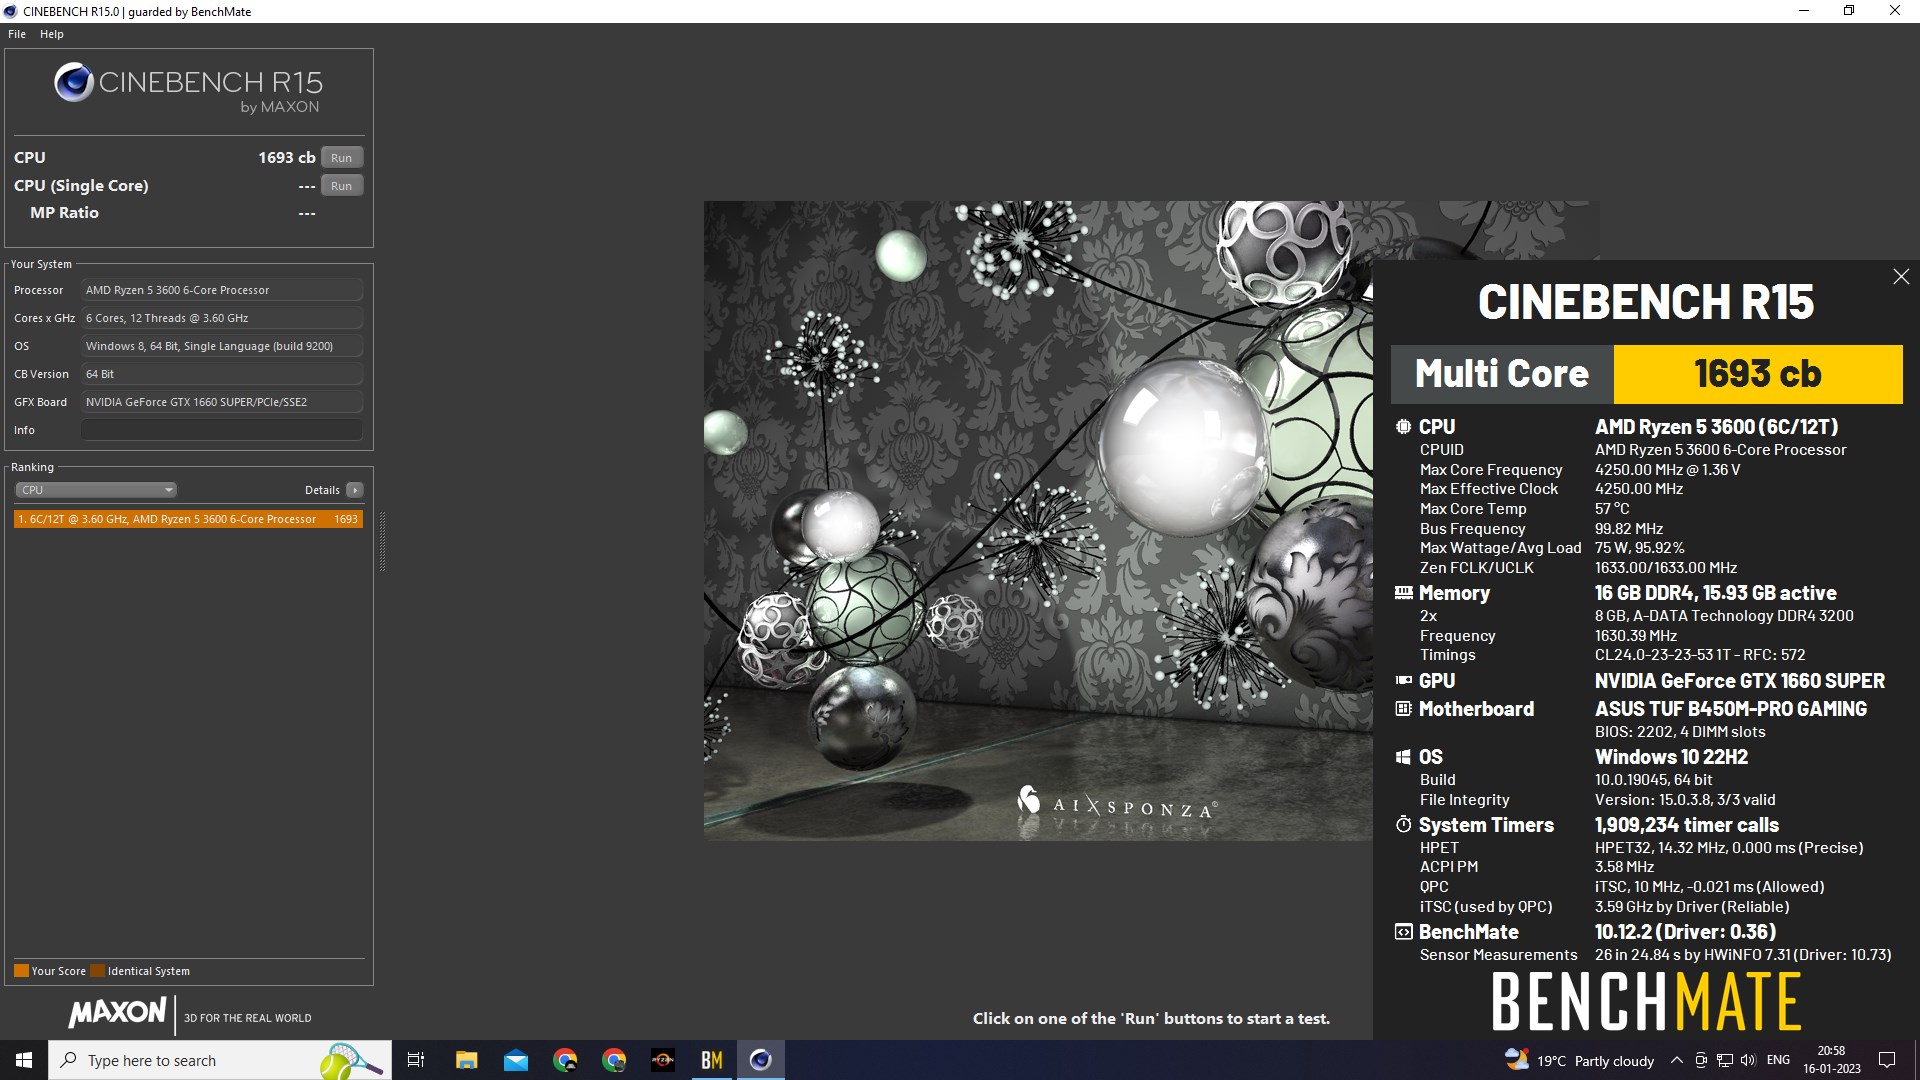Click the BENCHMATE logo at panel bottom
This screenshot has width=1920, height=1080.
(1646, 1003)
